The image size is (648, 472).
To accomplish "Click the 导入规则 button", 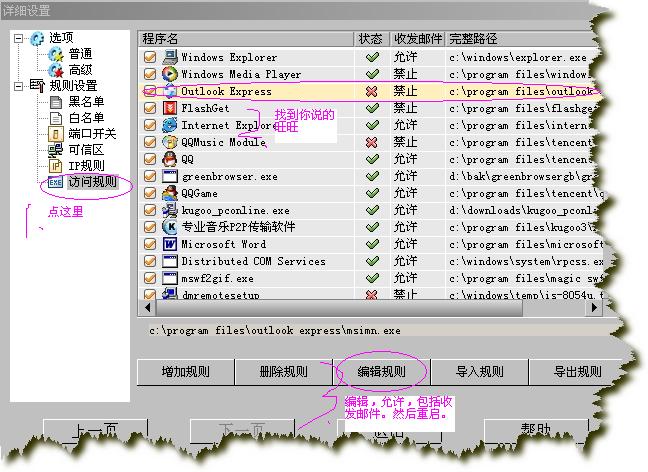I will click(479, 372).
